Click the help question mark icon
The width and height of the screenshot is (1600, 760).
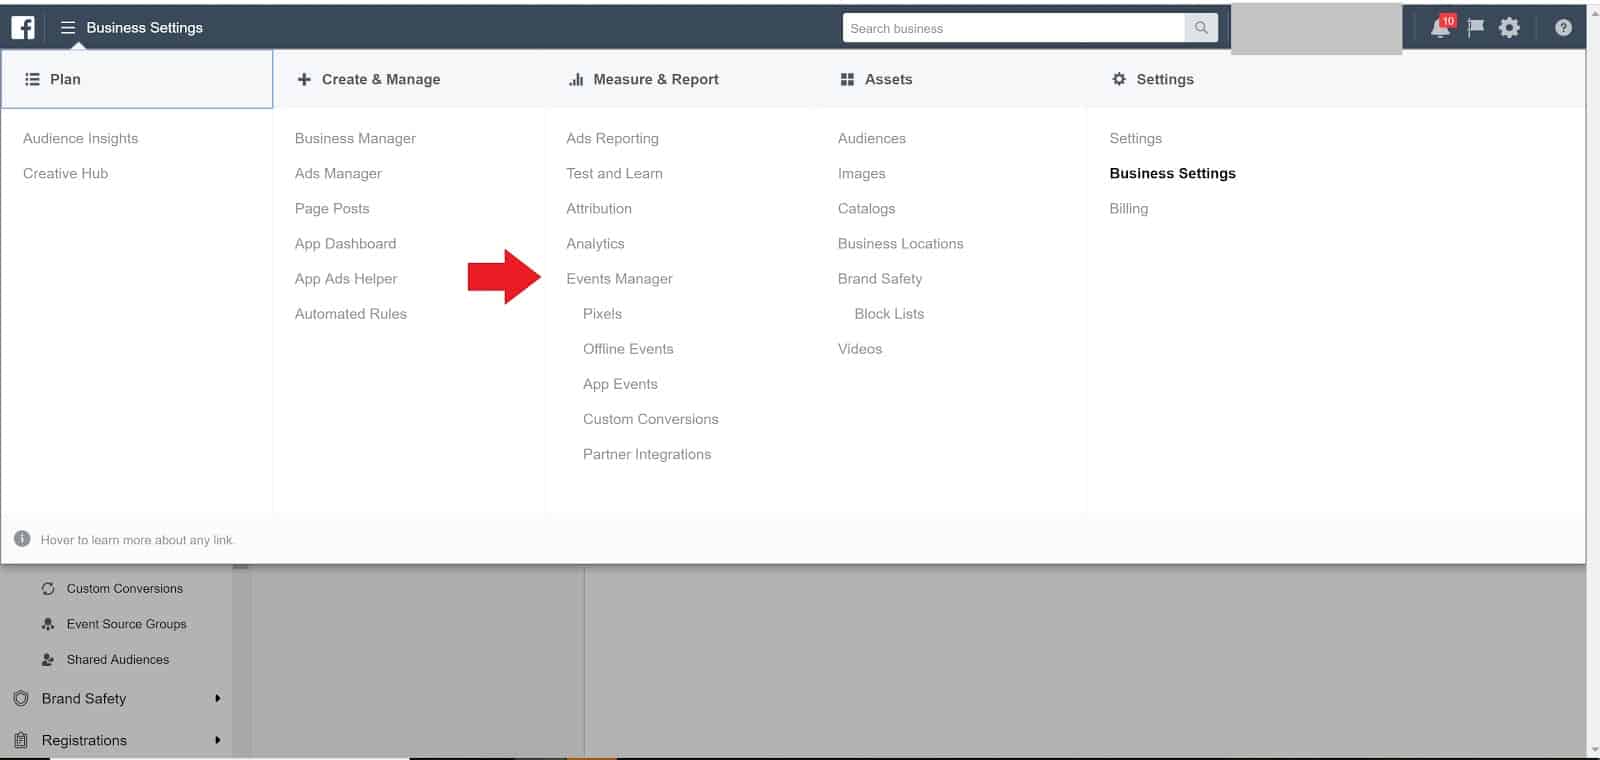(x=1563, y=28)
